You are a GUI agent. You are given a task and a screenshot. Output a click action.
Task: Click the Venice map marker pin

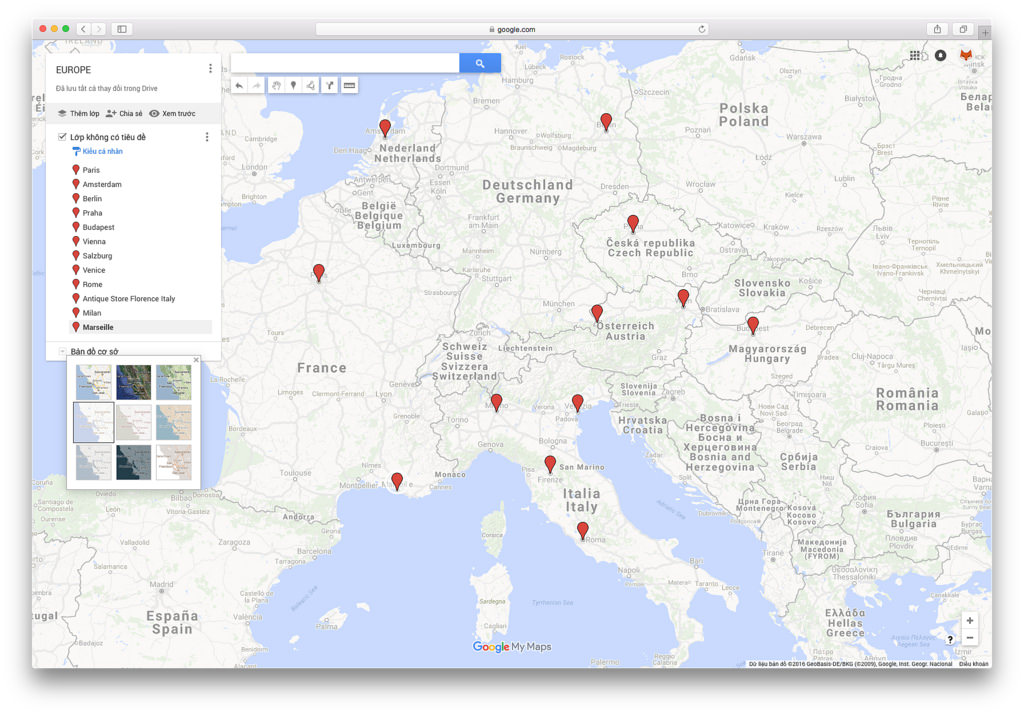pos(577,402)
